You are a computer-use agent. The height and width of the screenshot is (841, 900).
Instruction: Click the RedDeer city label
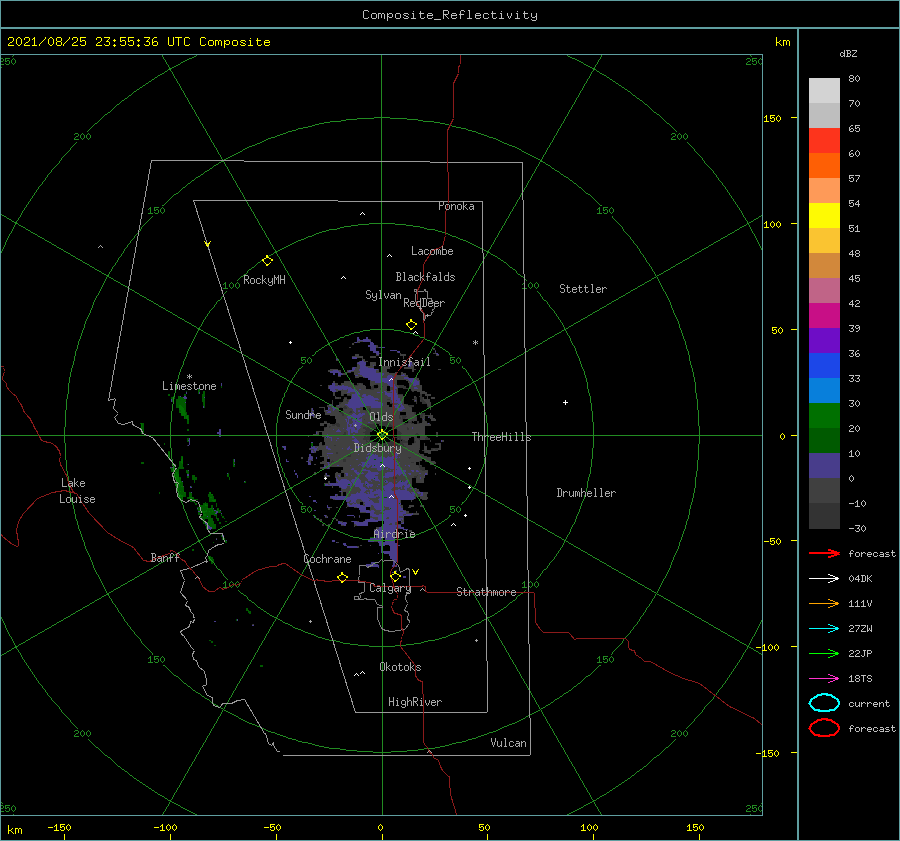point(424,303)
